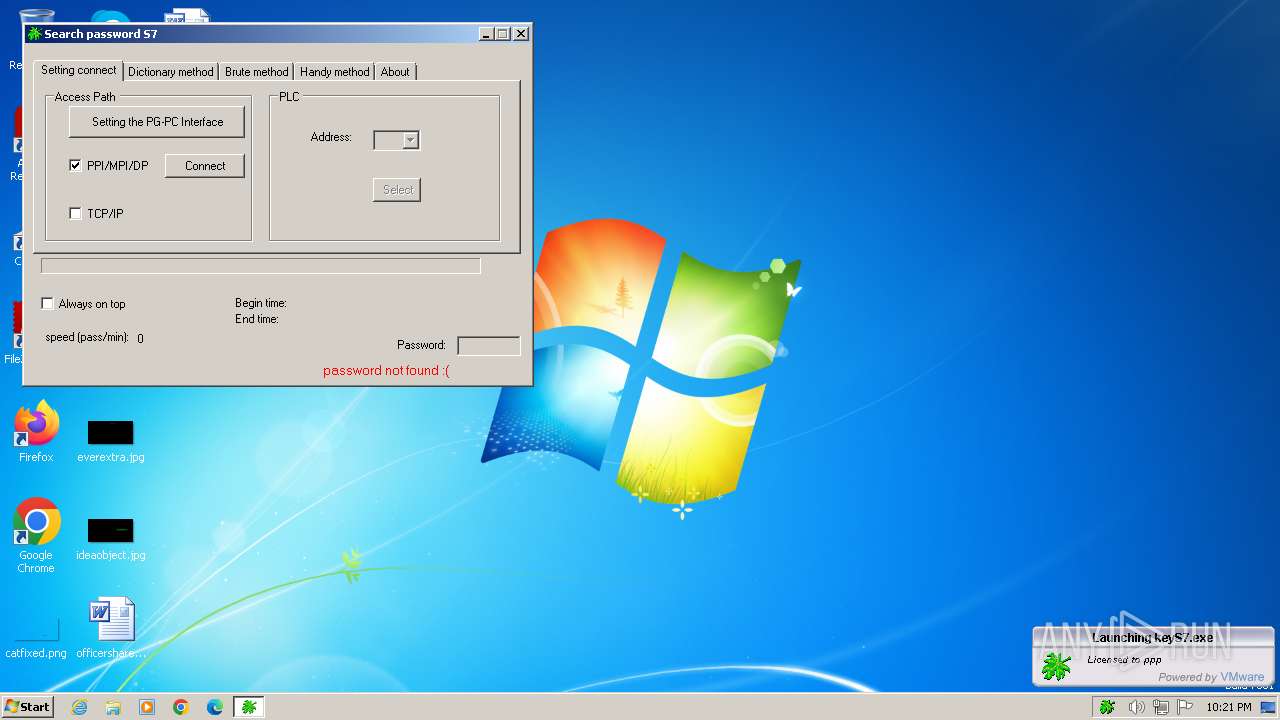Click the greyed Select button
This screenshot has width=1280, height=720.
pyautogui.click(x=397, y=190)
